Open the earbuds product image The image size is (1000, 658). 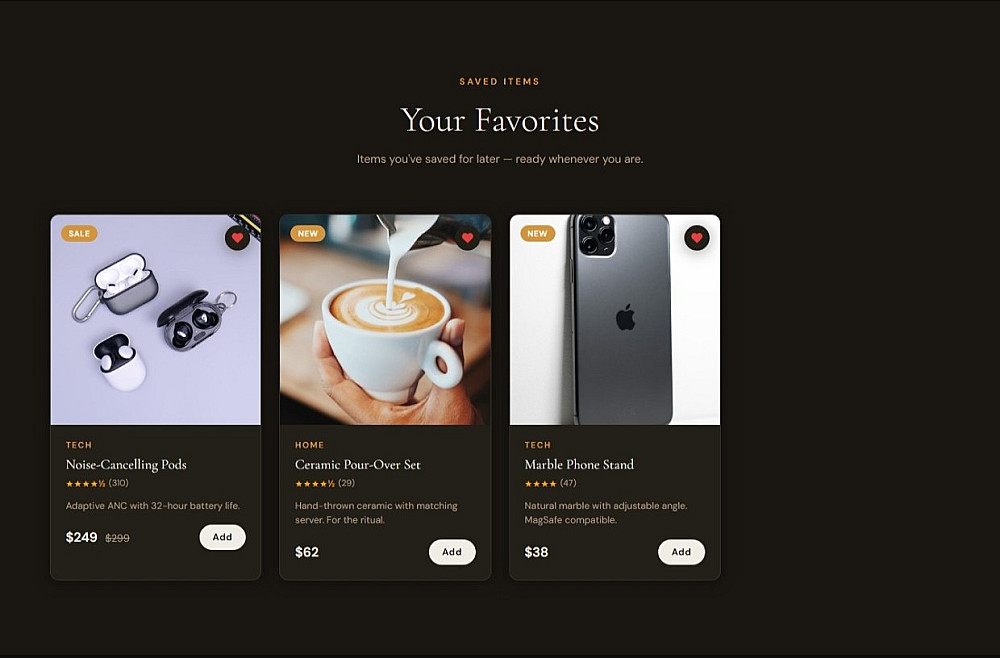coord(156,319)
